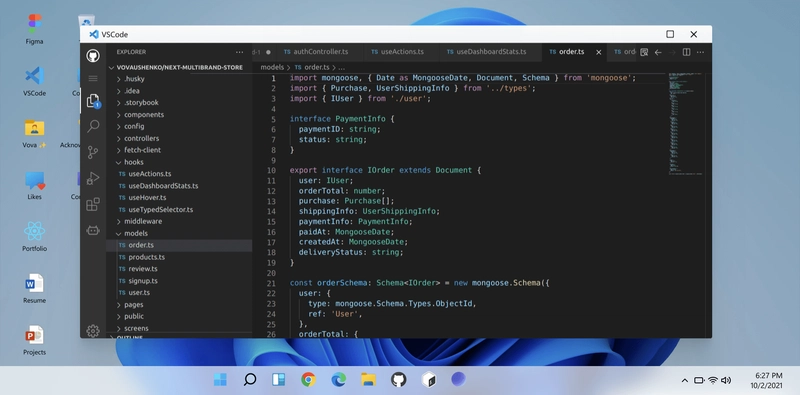Switch to the useDashboardStats.ts tab
The image size is (800, 395).
[486, 52]
